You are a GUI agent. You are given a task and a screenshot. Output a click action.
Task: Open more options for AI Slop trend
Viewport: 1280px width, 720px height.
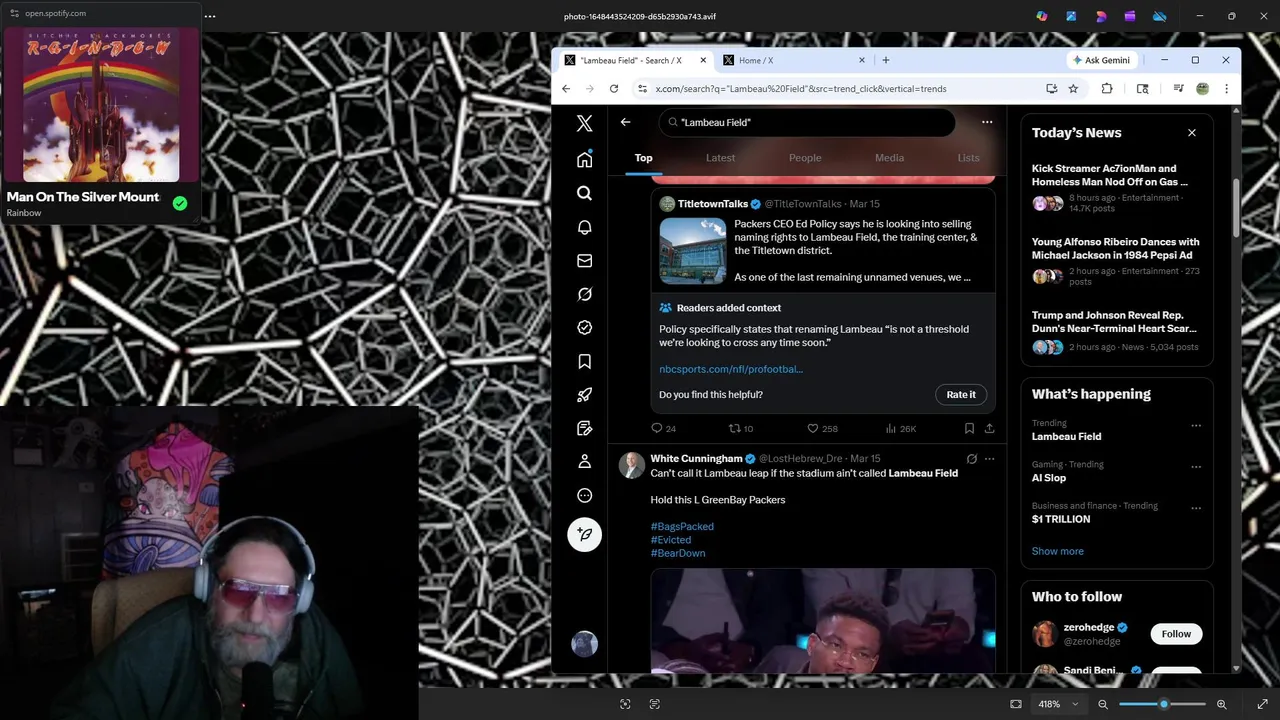[x=1196, y=467]
